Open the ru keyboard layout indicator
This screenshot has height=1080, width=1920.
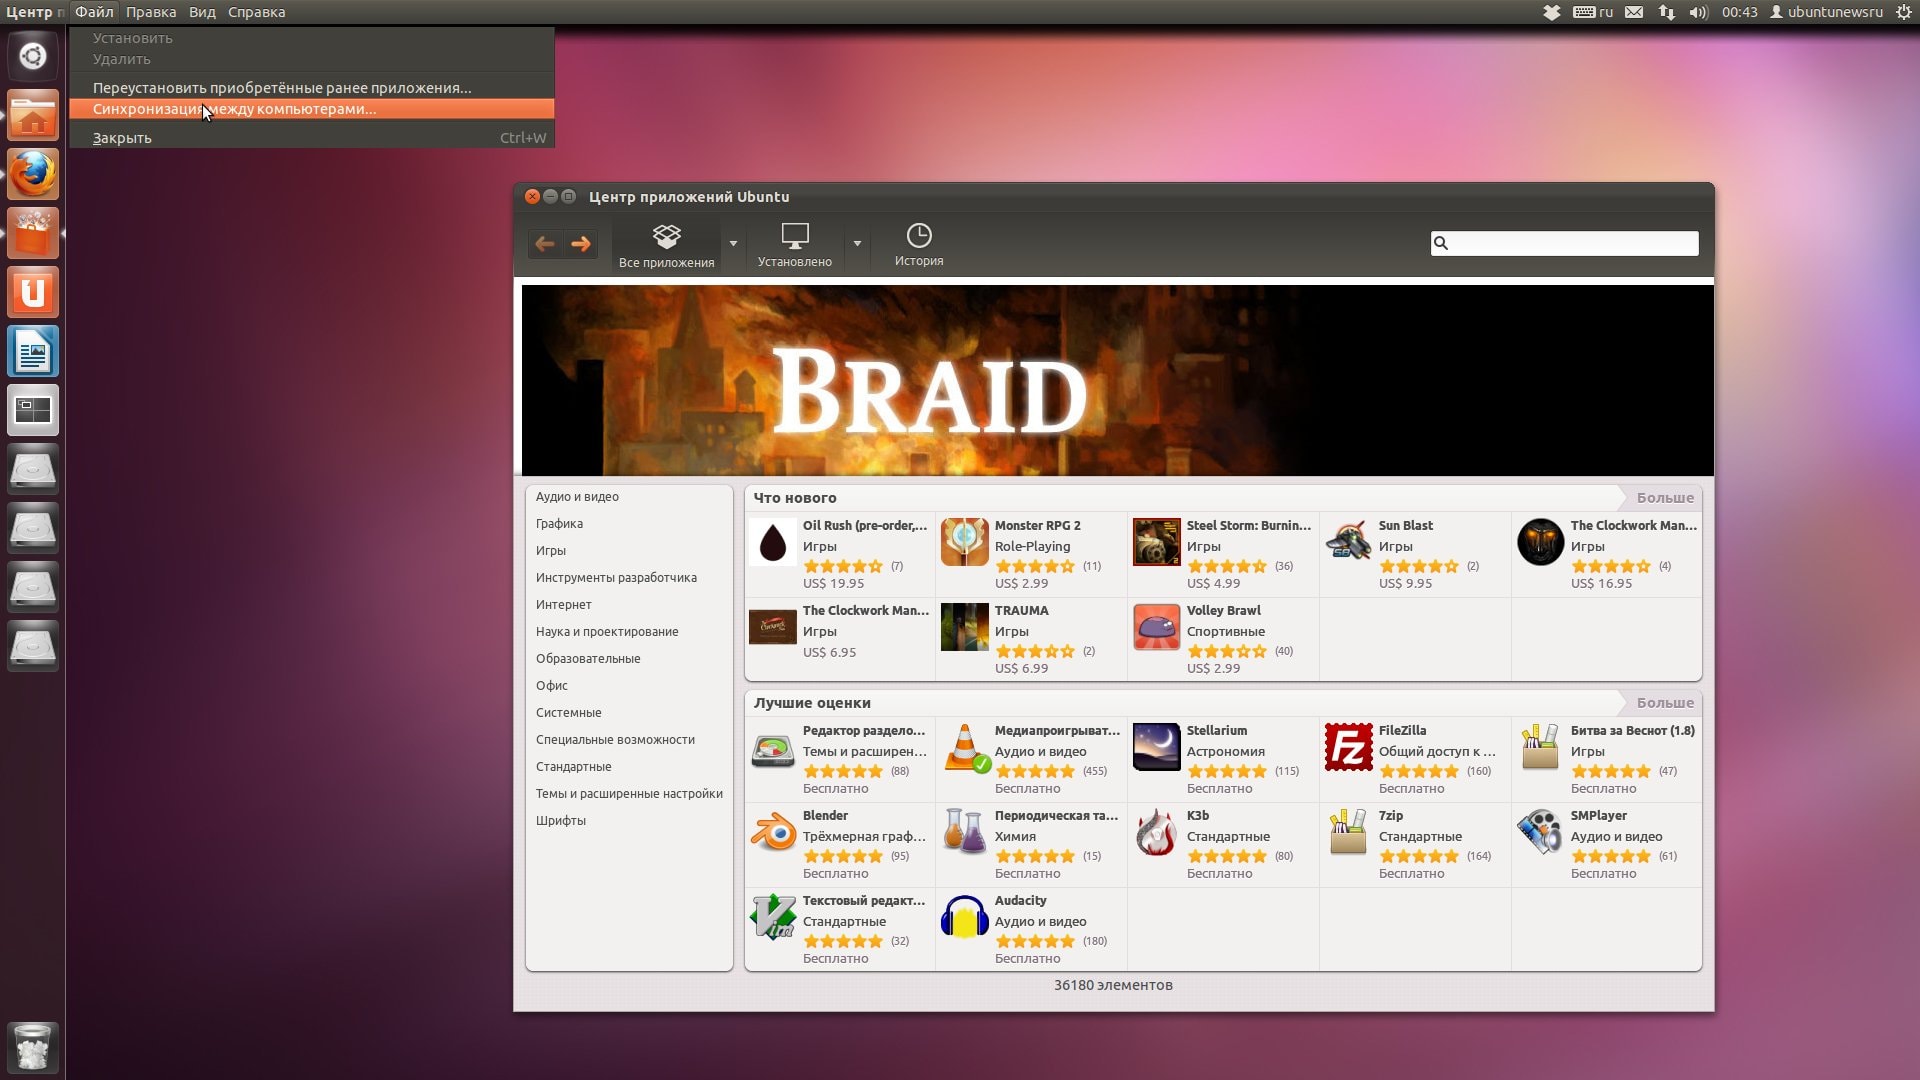(1593, 12)
